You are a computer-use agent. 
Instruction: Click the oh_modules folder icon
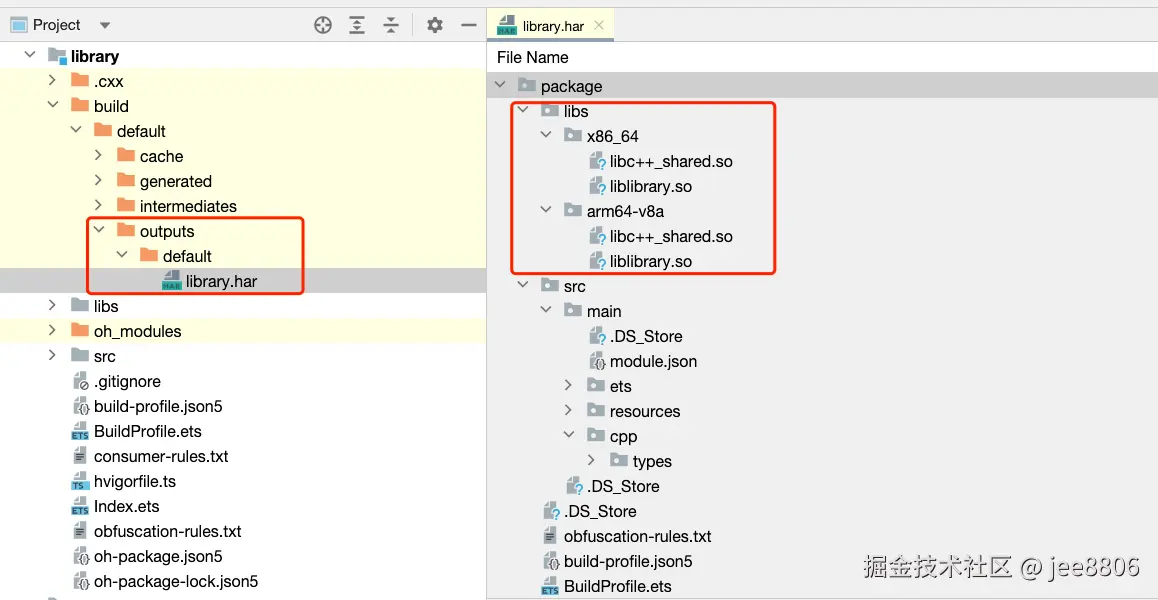click(x=80, y=330)
